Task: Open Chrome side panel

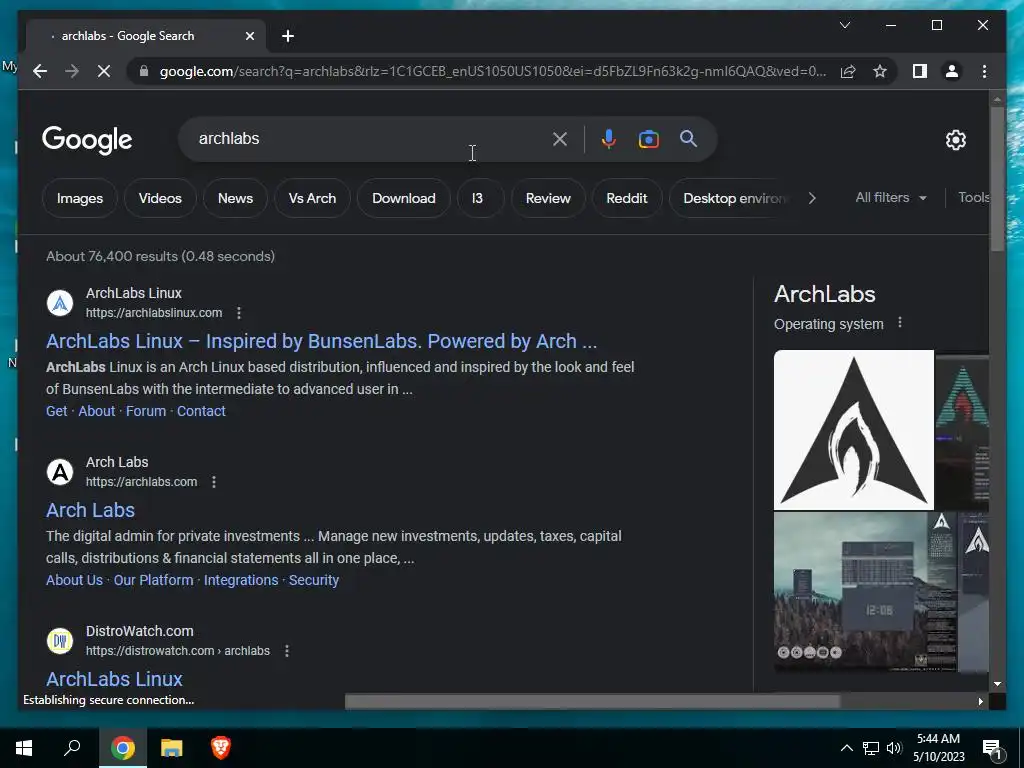Action: [920, 71]
